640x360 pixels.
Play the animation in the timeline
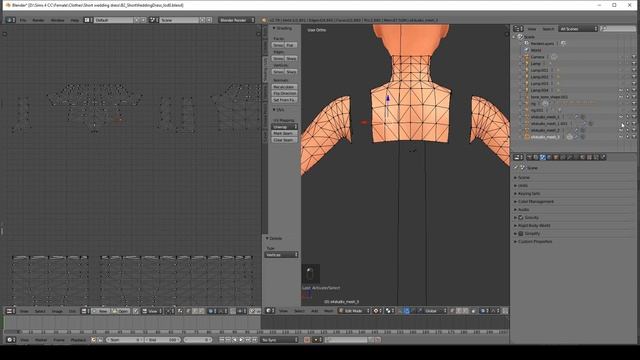tap(241, 340)
